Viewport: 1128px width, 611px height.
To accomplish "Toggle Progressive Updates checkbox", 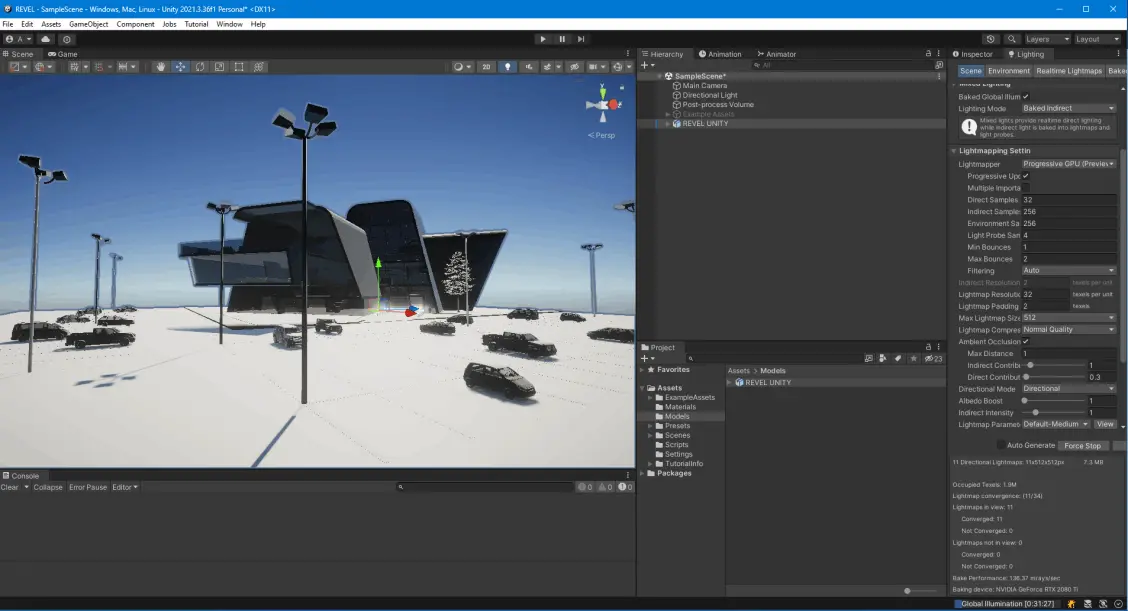I will point(1026,176).
